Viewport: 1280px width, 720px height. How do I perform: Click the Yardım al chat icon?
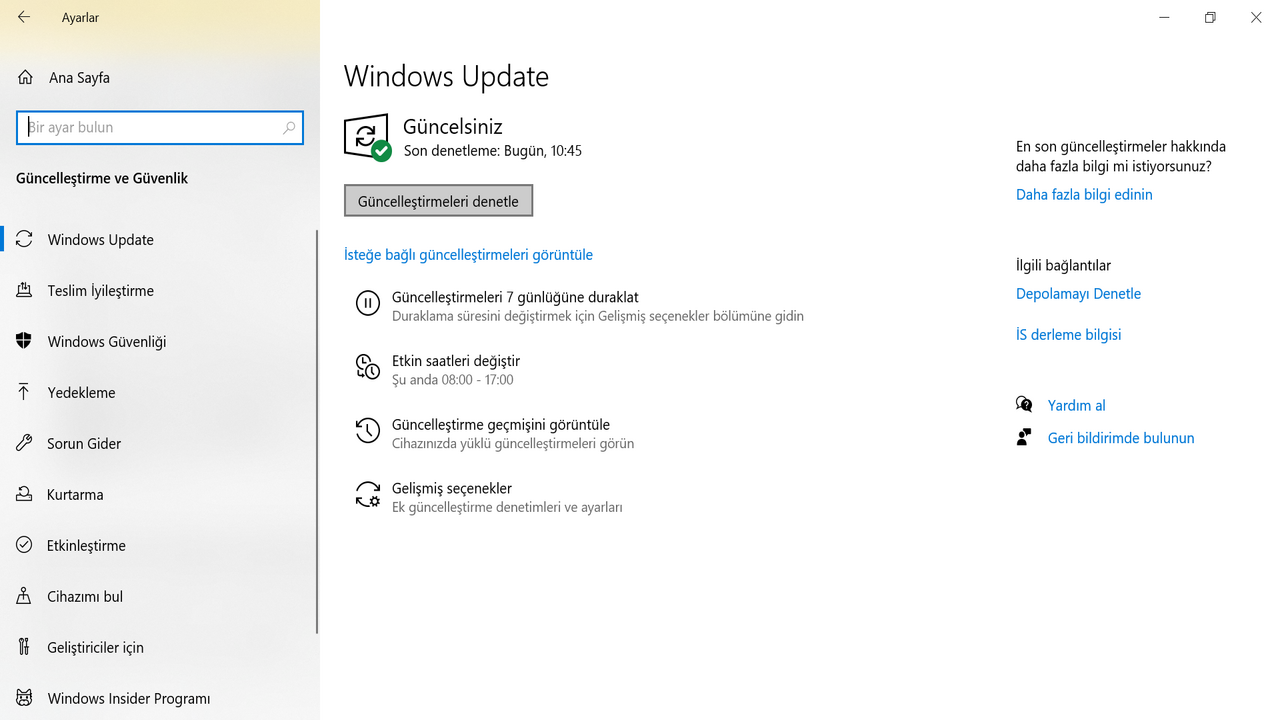click(x=1024, y=404)
